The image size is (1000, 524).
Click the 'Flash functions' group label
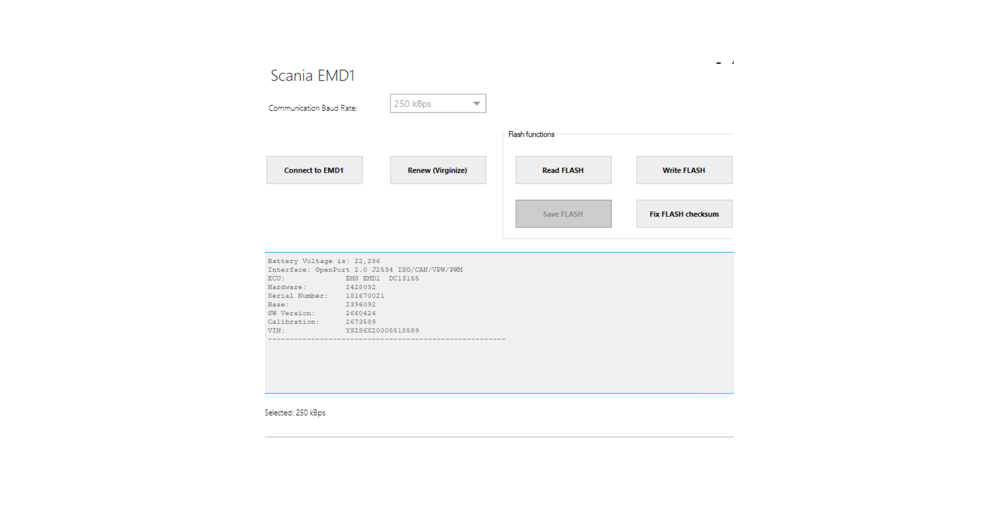pyautogui.click(x=531, y=135)
